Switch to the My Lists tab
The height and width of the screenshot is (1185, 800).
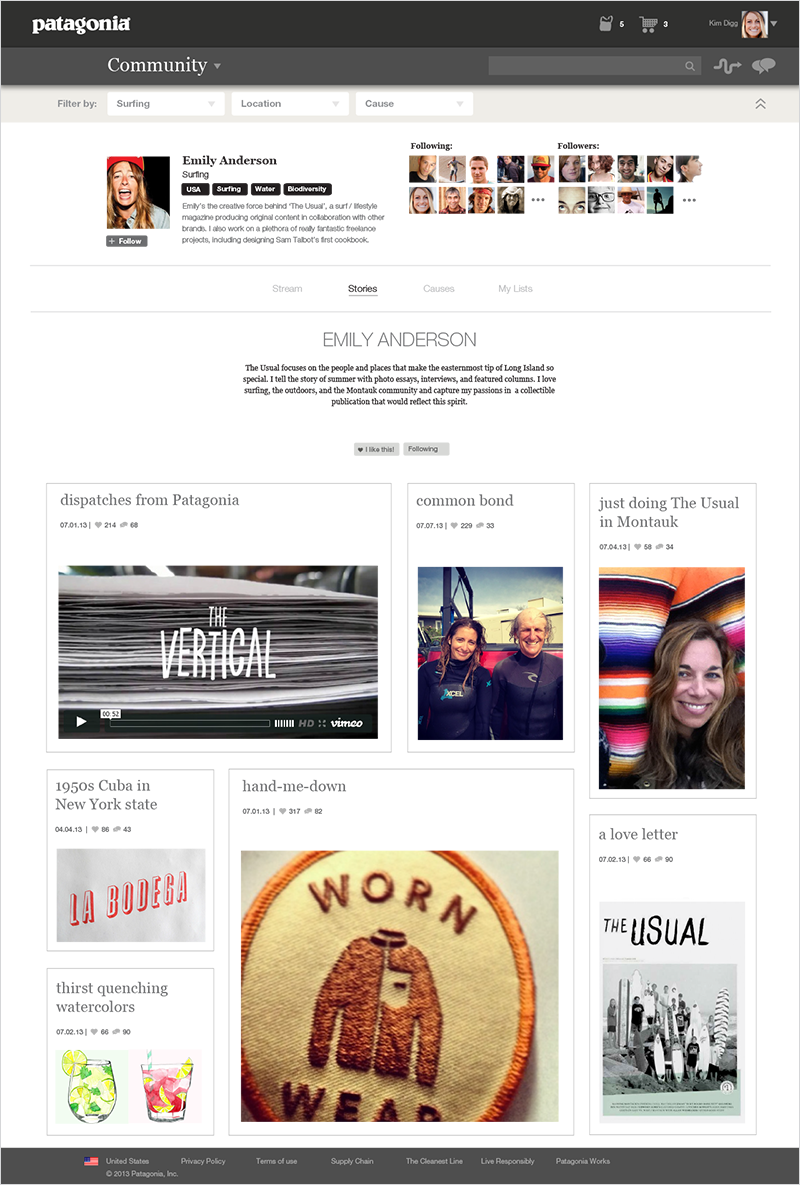tap(515, 289)
